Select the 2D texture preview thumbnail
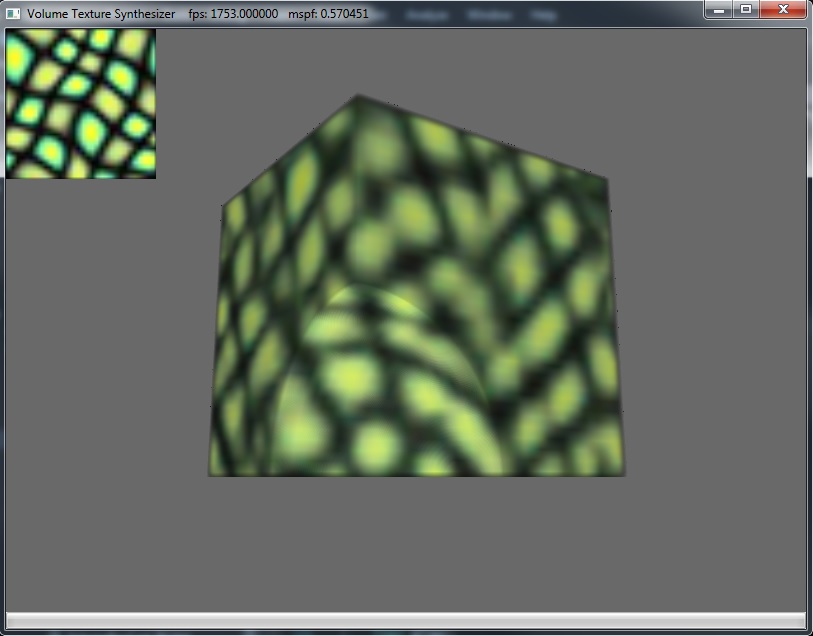The width and height of the screenshot is (813, 636). point(81,103)
